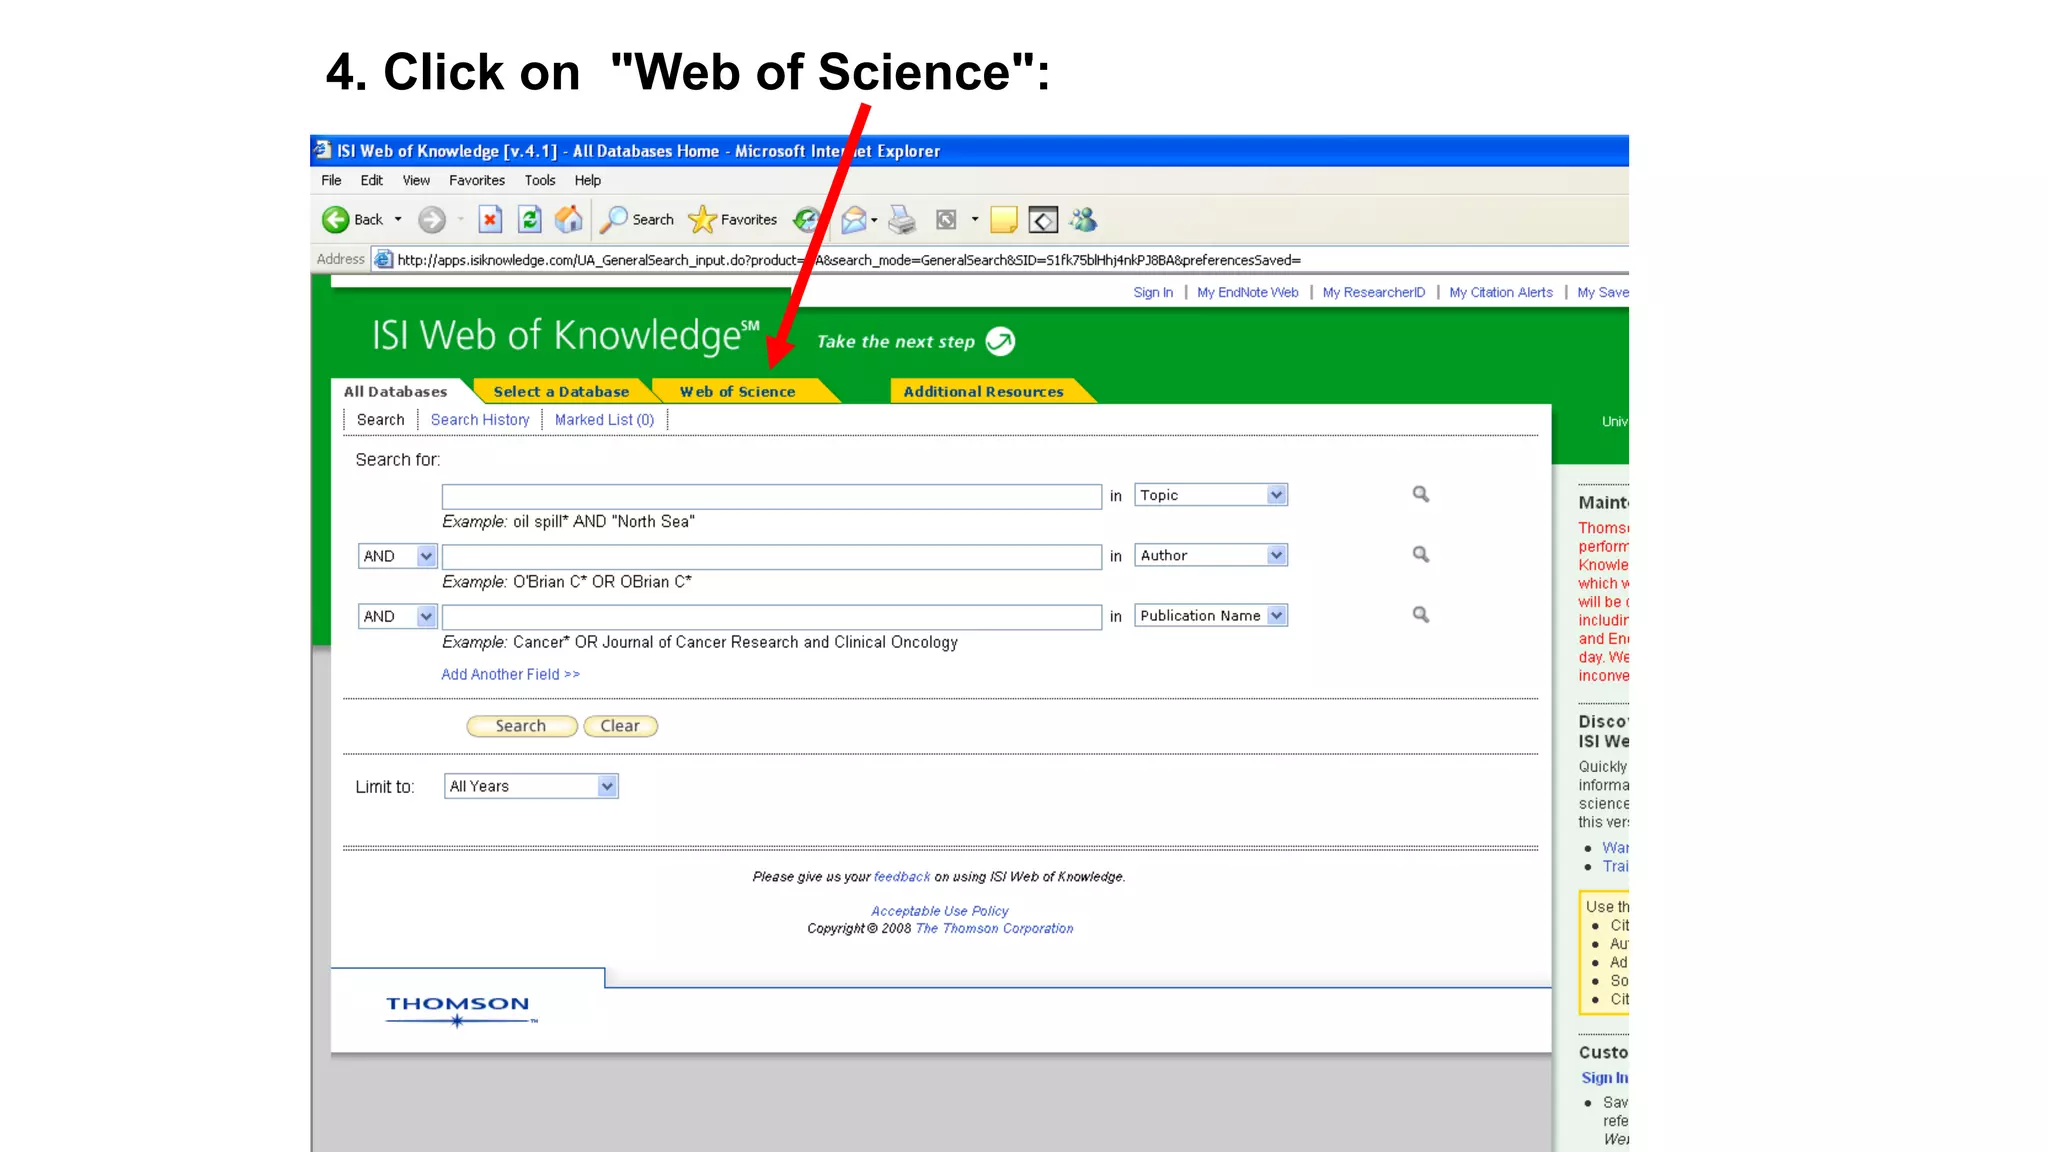Screen dimensions: 2048x1152
Task: Click the red Stop loading icon
Action: click(x=490, y=220)
